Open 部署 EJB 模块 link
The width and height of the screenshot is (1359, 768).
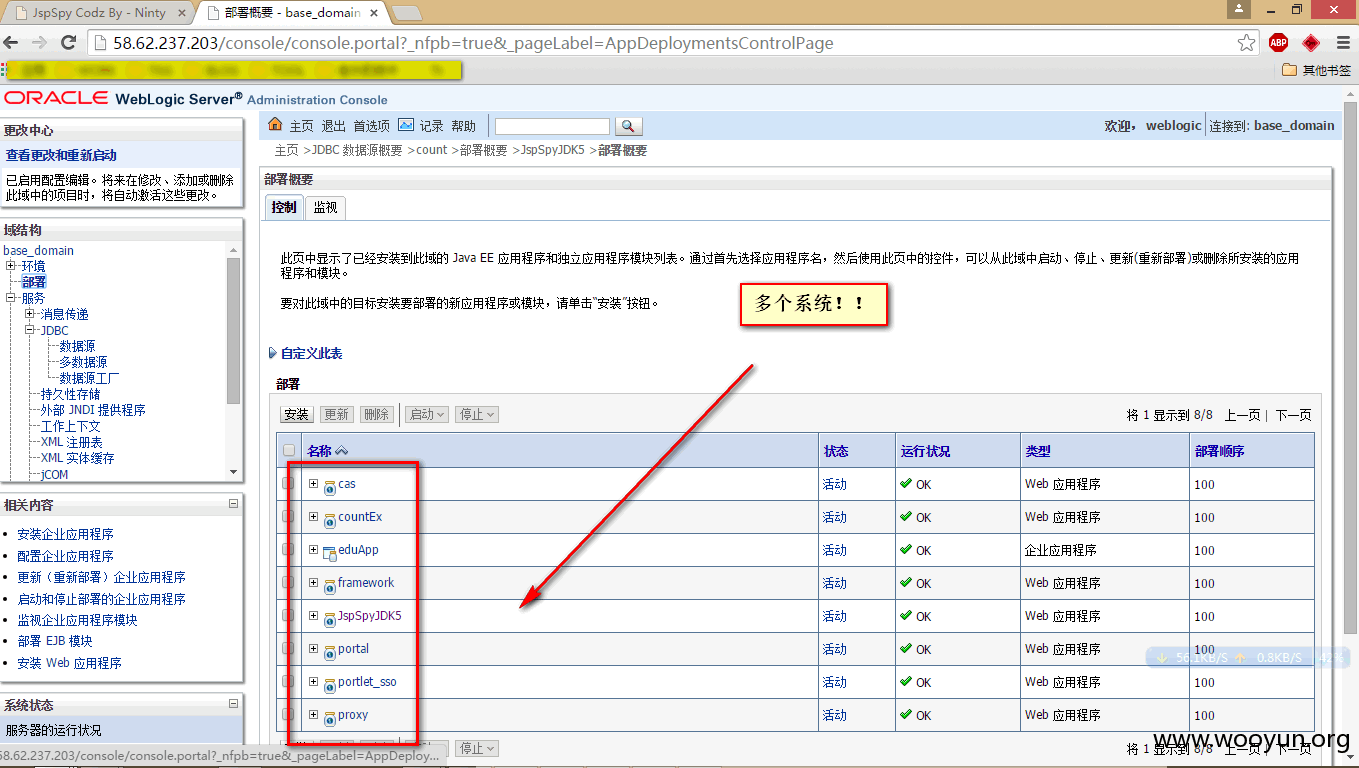pyautogui.click(x=54, y=641)
